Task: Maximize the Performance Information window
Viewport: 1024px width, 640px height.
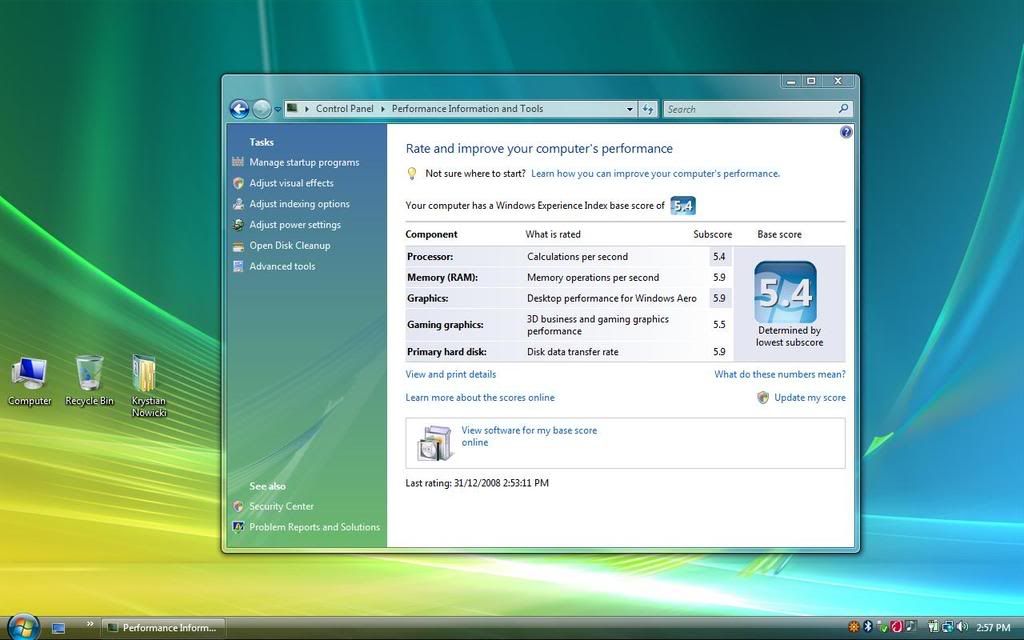Action: pos(811,81)
